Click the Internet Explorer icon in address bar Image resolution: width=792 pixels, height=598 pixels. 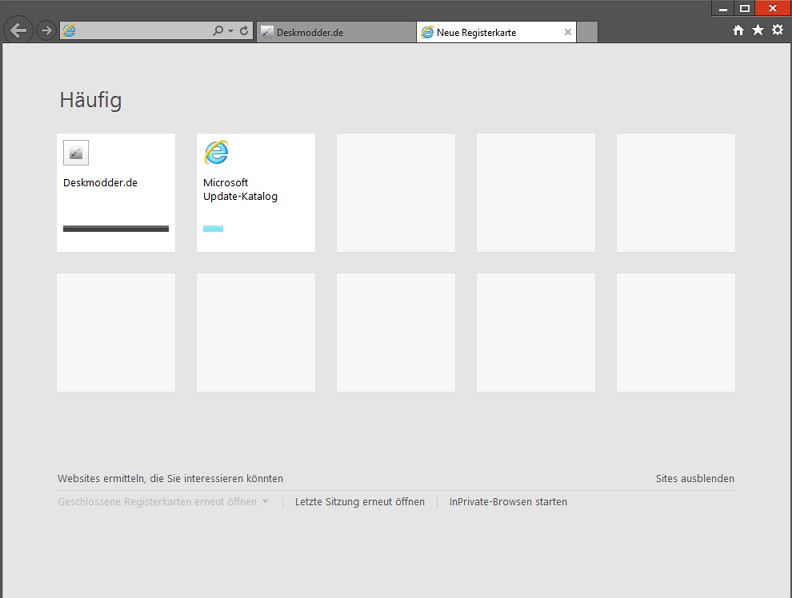click(x=69, y=31)
